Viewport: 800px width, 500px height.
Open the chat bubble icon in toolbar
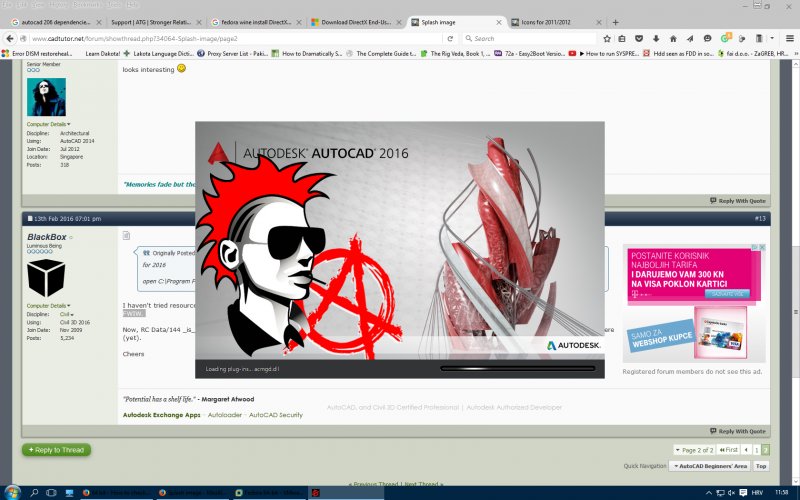tap(707, 38)
